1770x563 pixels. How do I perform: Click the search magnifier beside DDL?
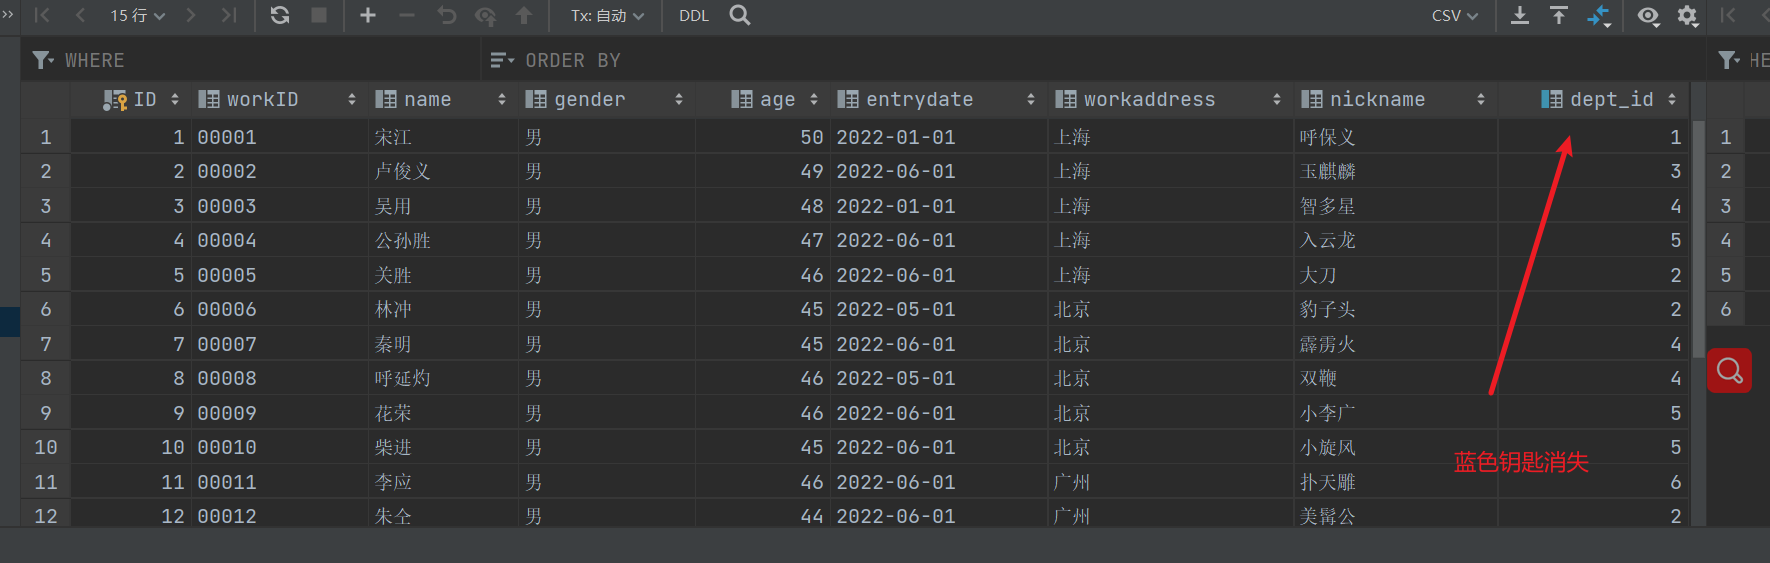coord(740,15)
